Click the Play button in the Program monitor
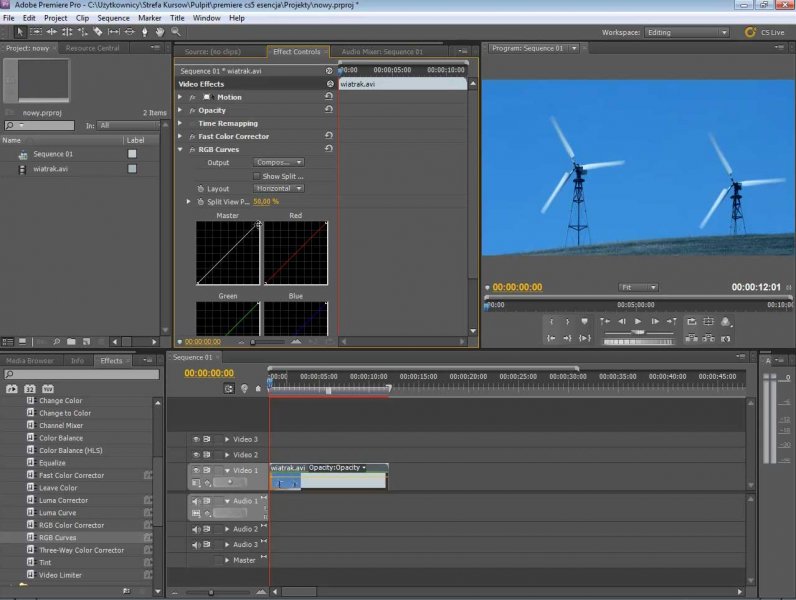Viewport: 796px width, 600px height. point(638,321)
